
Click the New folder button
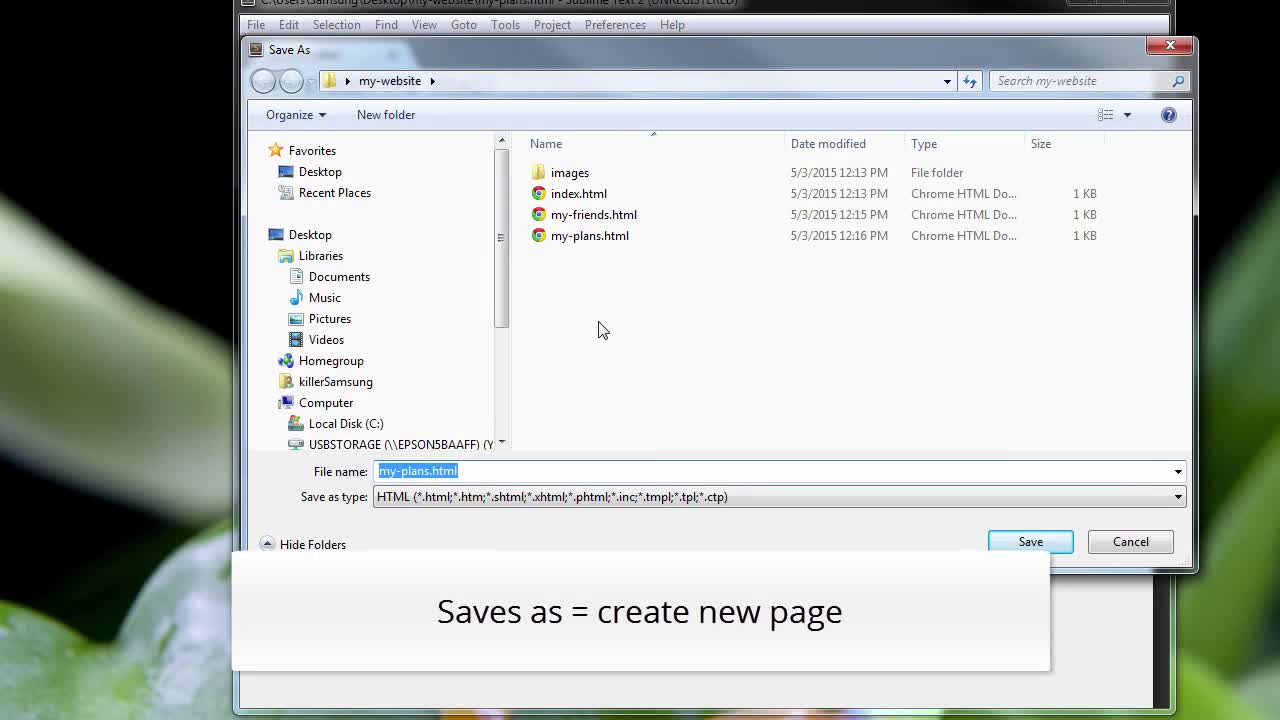(386, 115)
